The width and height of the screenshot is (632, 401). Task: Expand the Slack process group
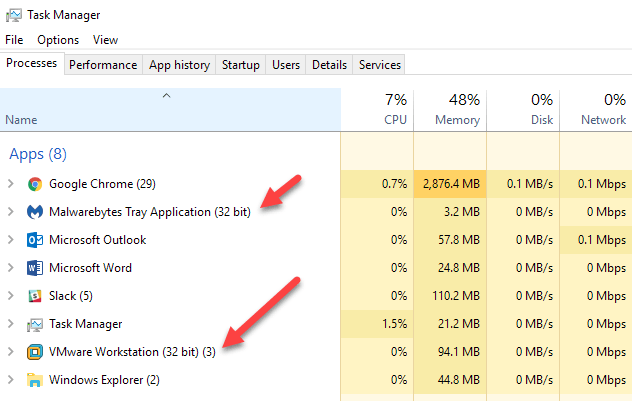(x=10, y=296)
